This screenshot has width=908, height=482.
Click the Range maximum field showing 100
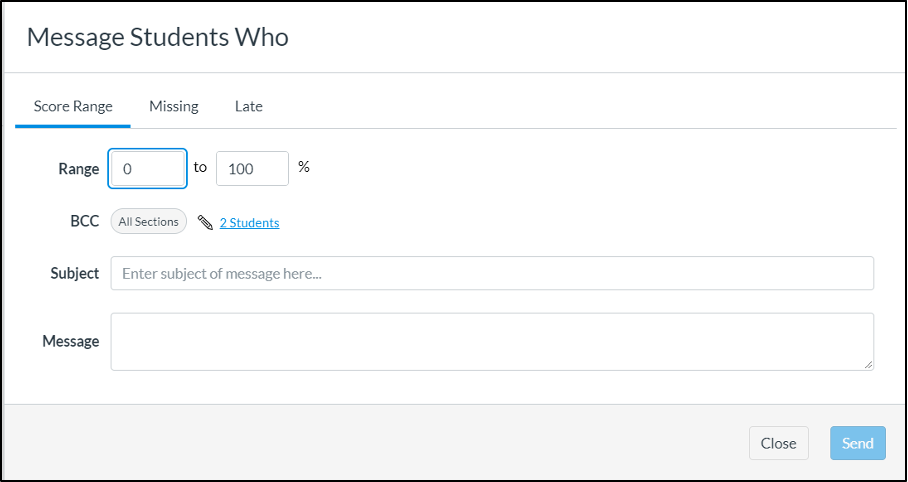[x=252, y=169]
